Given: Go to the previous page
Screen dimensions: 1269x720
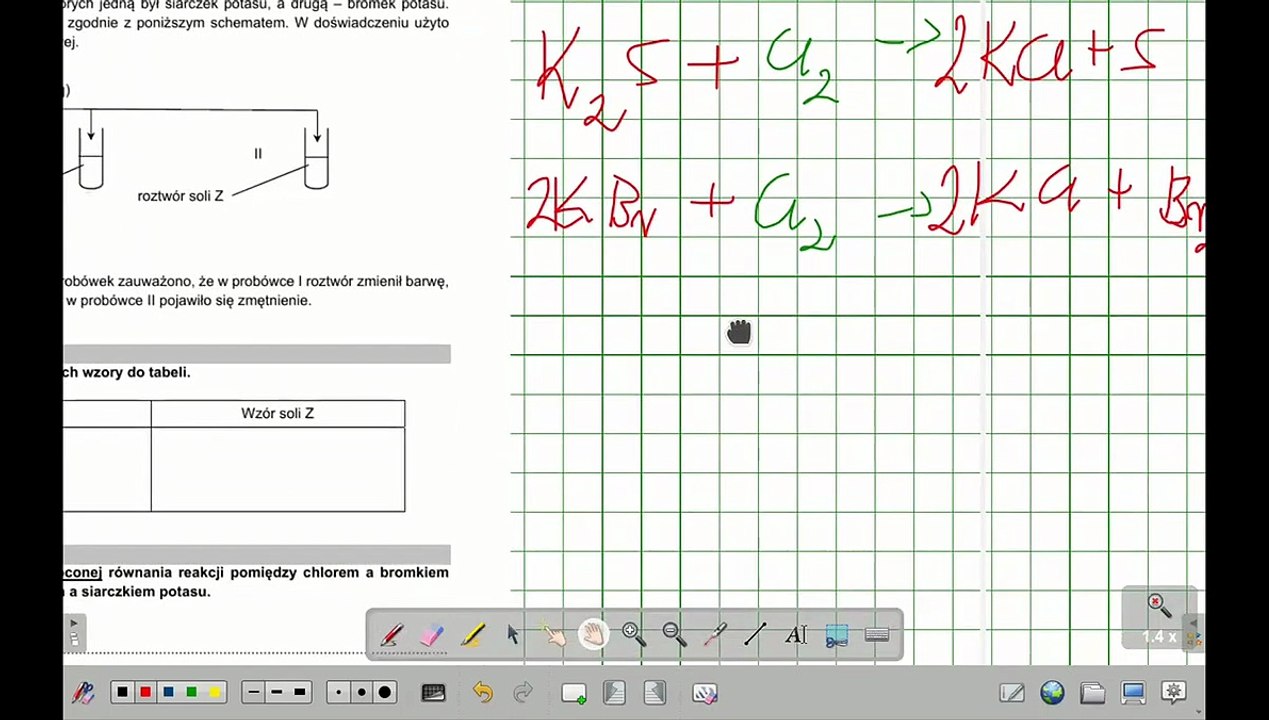Looking at the screenshot, I should click(614, 692).
